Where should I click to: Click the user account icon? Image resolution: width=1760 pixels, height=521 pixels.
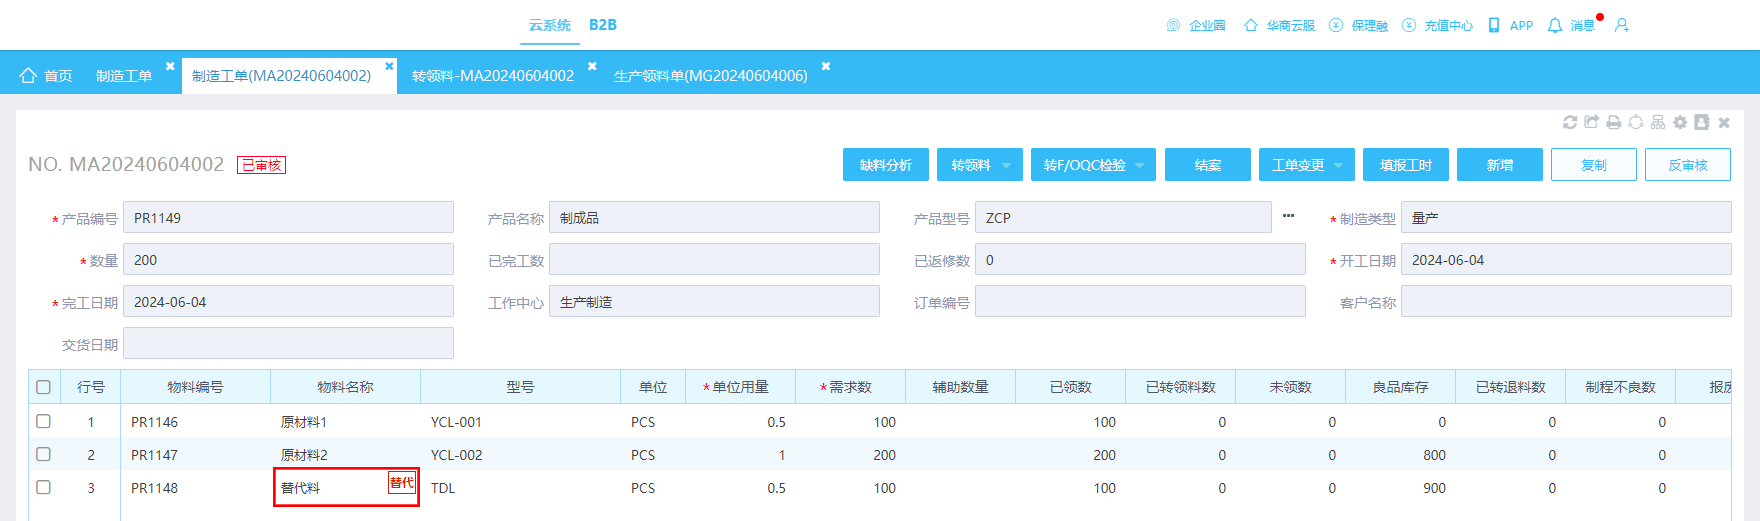tap(1622, 25)
